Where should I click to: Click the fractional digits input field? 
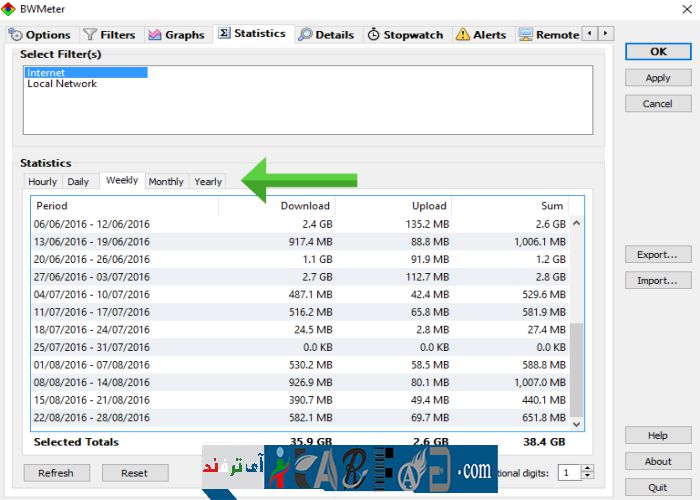pyautogui.click(x=568, y=472)
